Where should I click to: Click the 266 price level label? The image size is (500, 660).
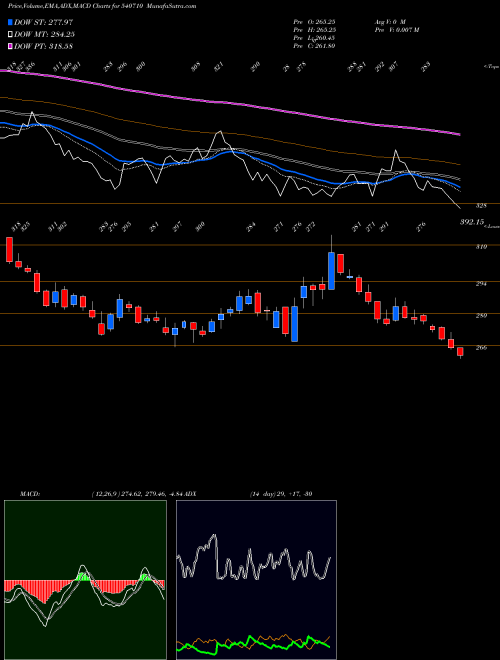[x=482, y=348]
